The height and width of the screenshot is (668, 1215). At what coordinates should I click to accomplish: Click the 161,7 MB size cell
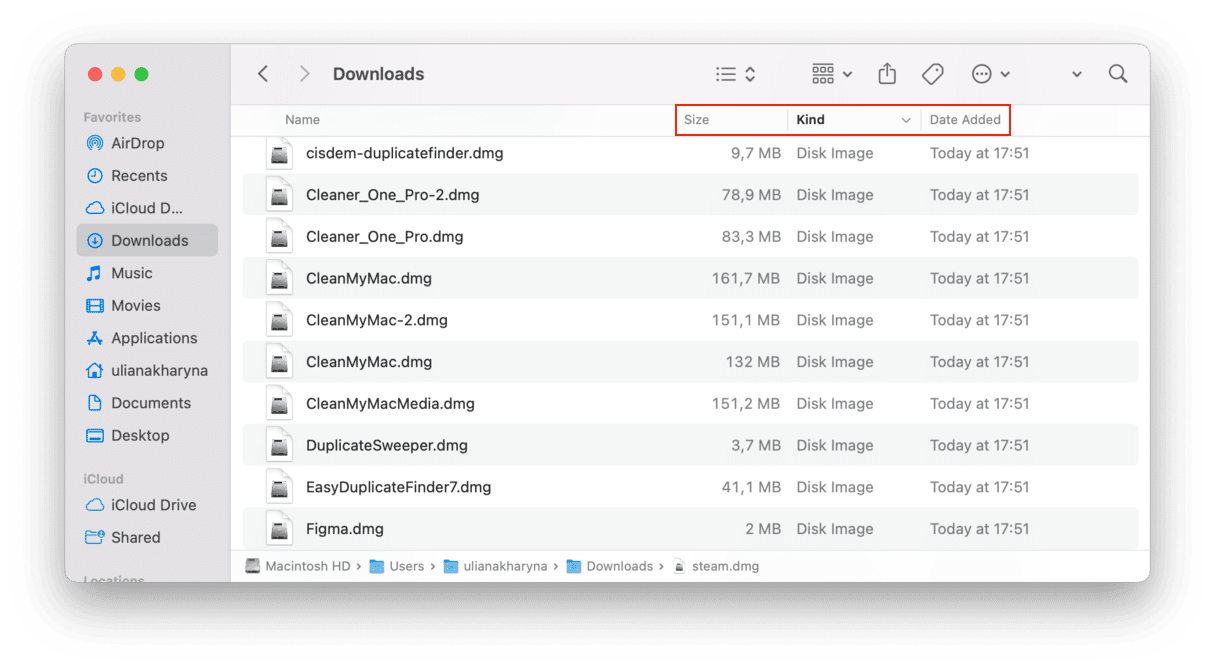(x=746, y=279)
